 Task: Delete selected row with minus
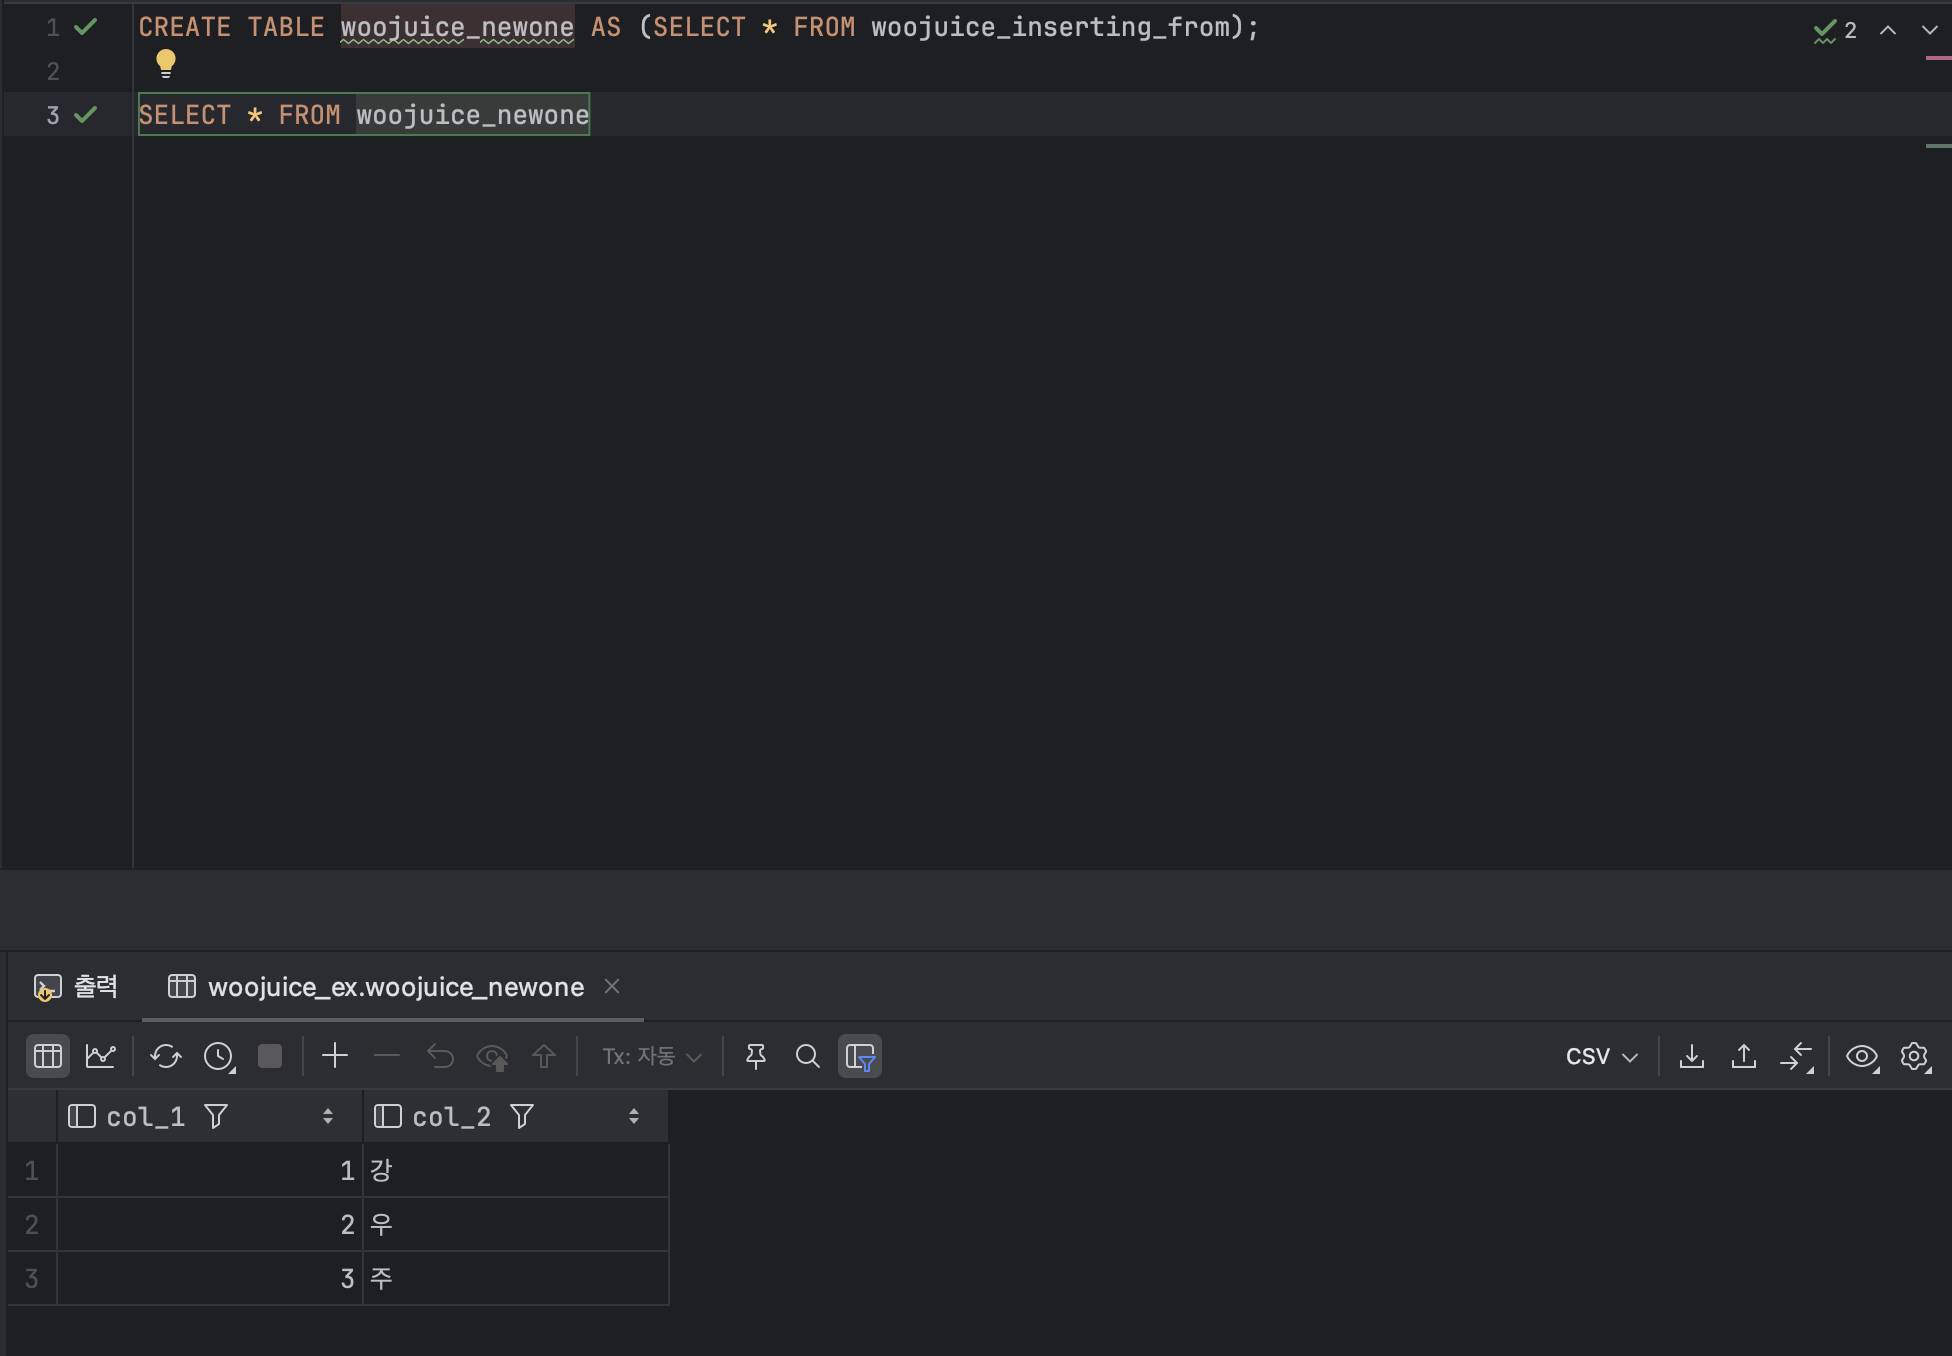coord(387,1056)
